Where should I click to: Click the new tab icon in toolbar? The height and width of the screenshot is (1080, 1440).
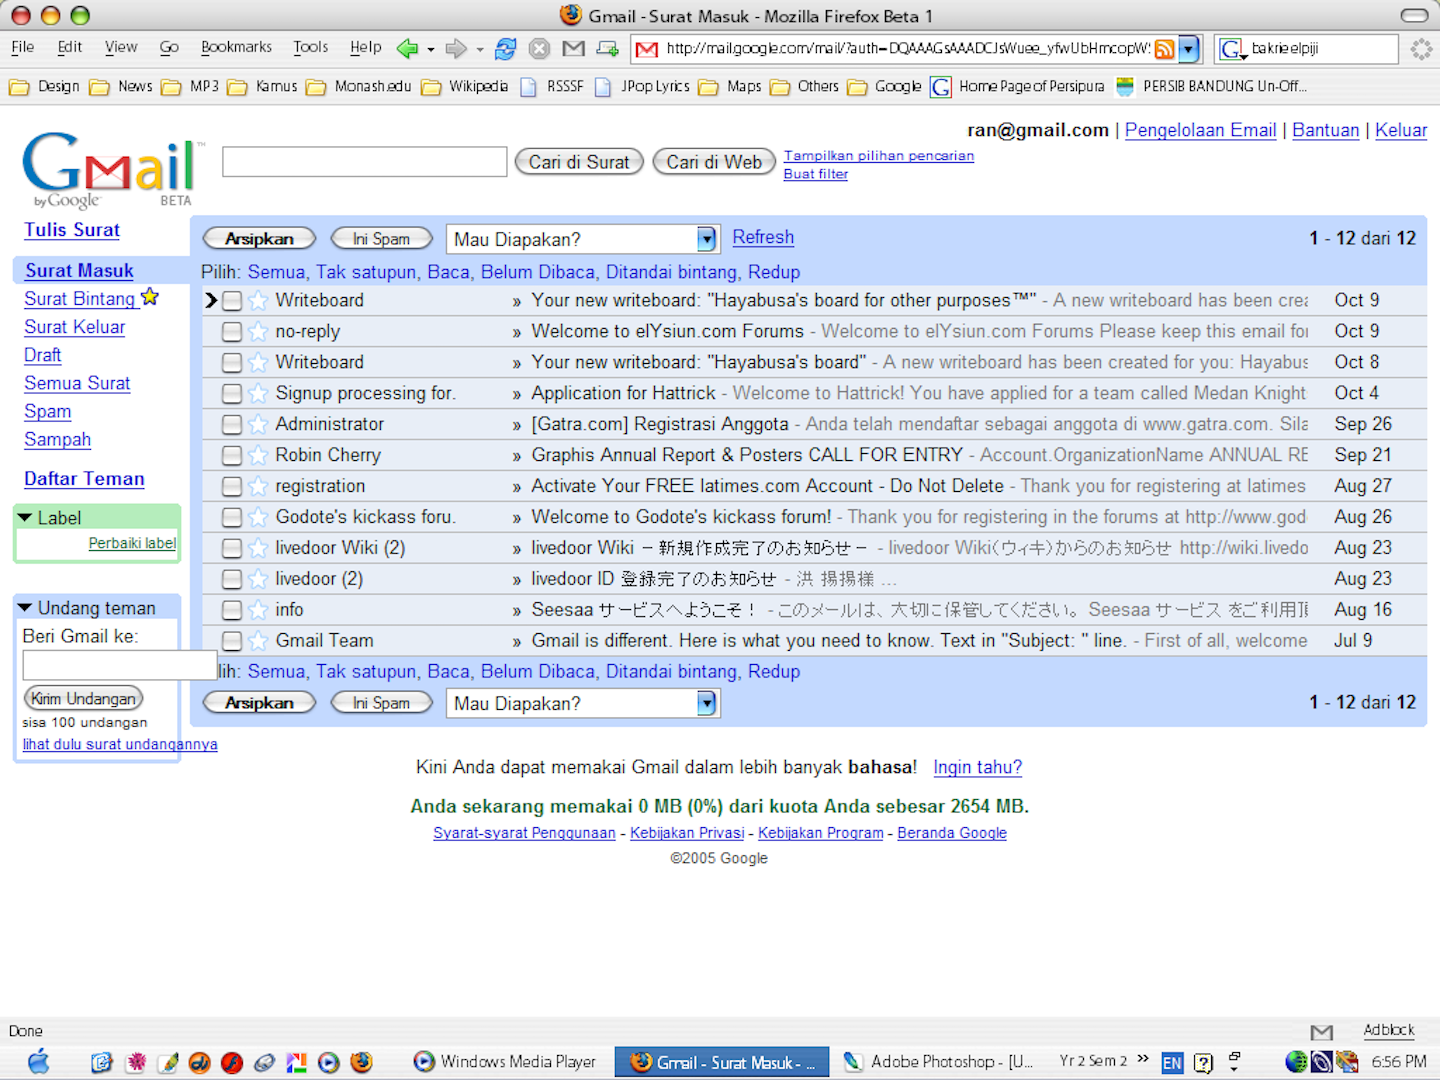point(607,48)
